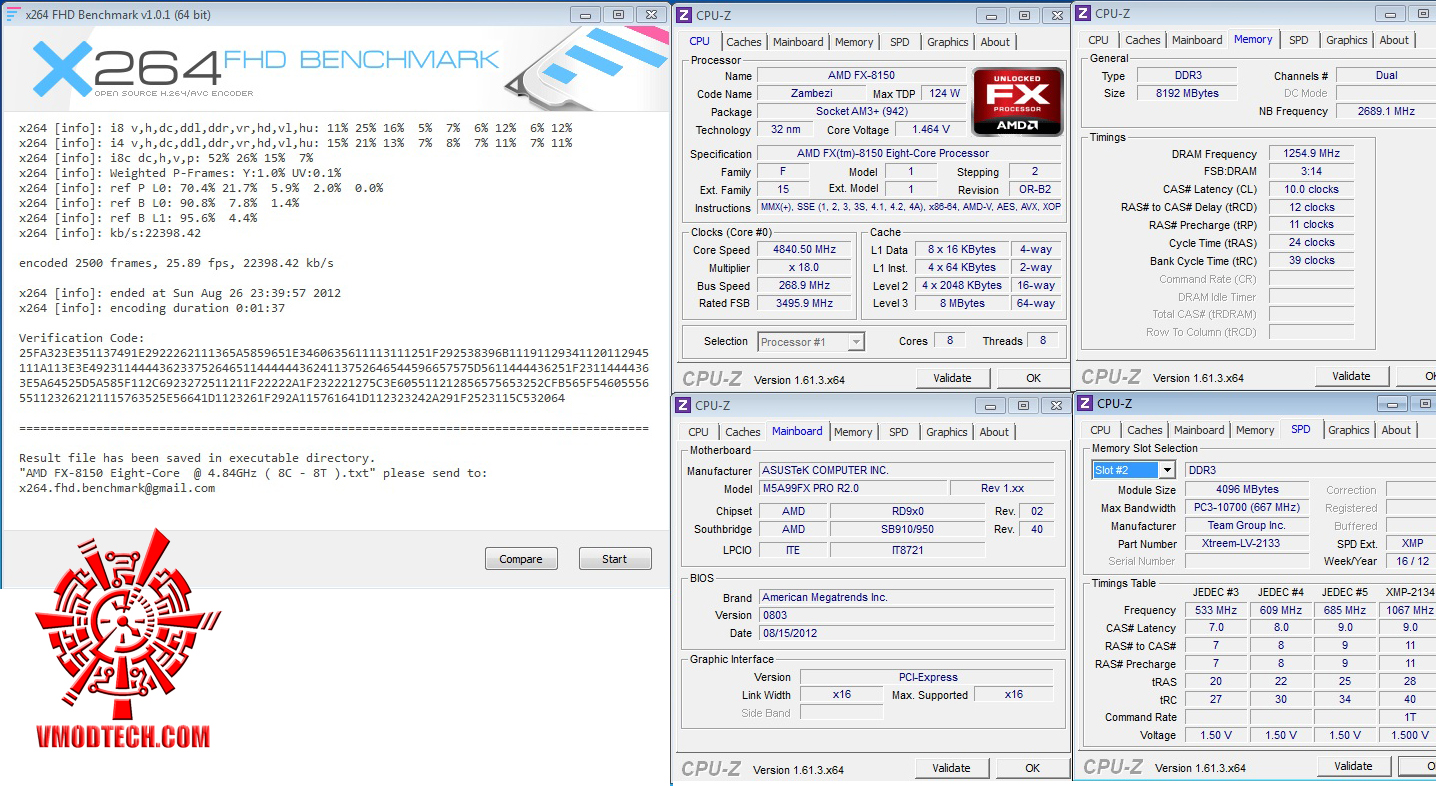Switch to CPU tab in CPU-Z Mainboard window

click(x=699, y=432)
